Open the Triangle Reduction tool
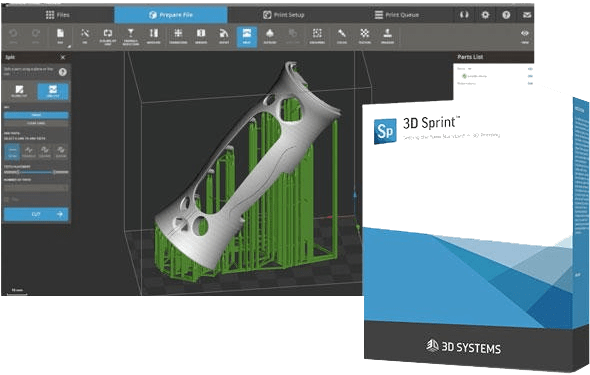Image resolution: width=590 pixels, height=375 pixels. coord(131,36)
